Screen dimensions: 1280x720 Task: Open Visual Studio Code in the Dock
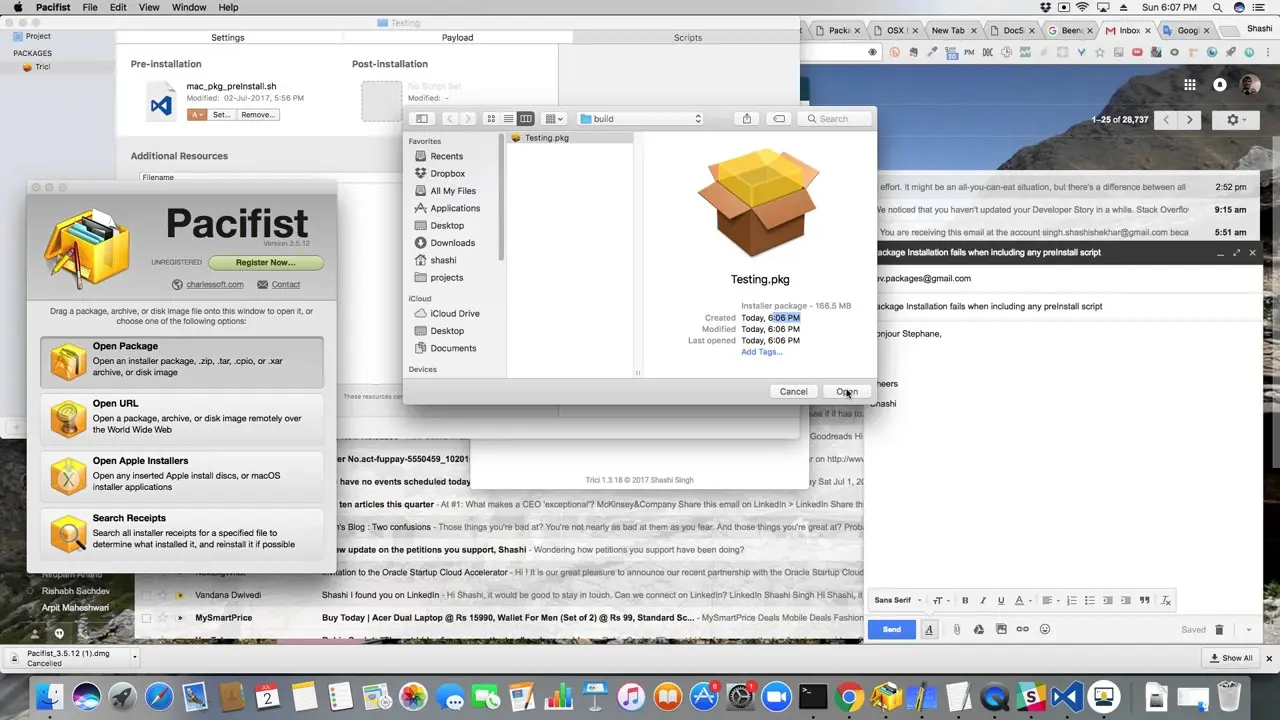click(1066, 696)
